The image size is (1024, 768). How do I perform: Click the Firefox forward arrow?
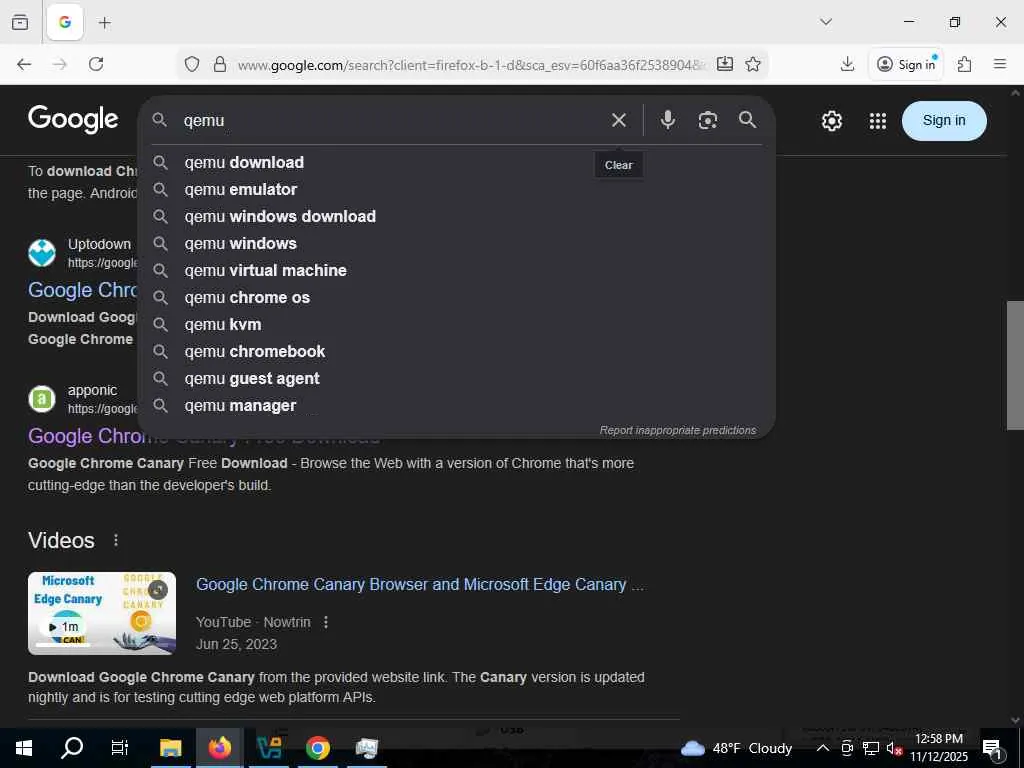pyautogui.click(x=60, y=64)
